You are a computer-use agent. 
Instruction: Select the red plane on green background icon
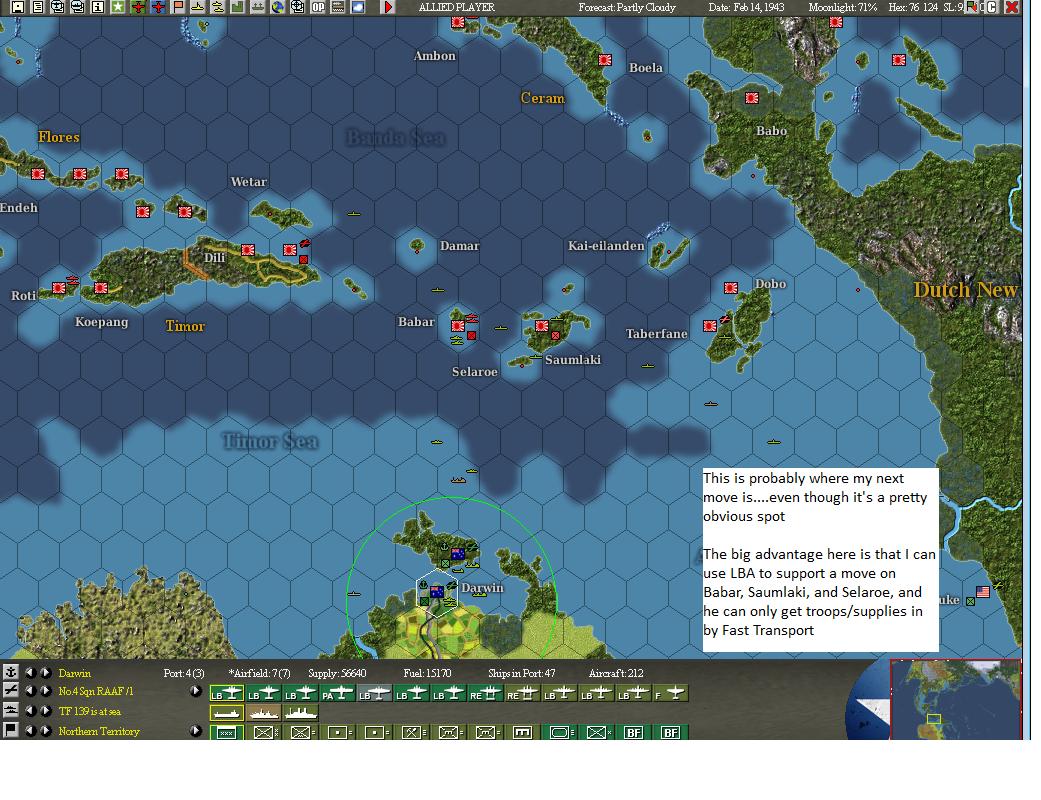pyautogui.click(x=138, y=7)
